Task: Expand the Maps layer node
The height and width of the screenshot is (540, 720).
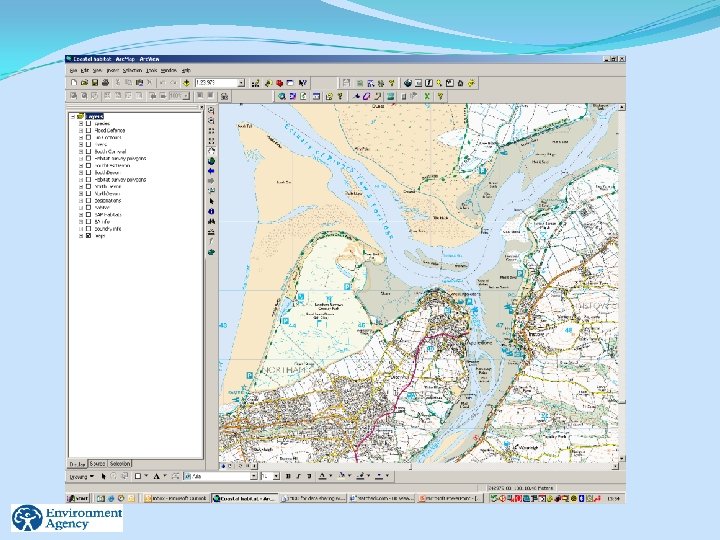Action: [81, 236]
